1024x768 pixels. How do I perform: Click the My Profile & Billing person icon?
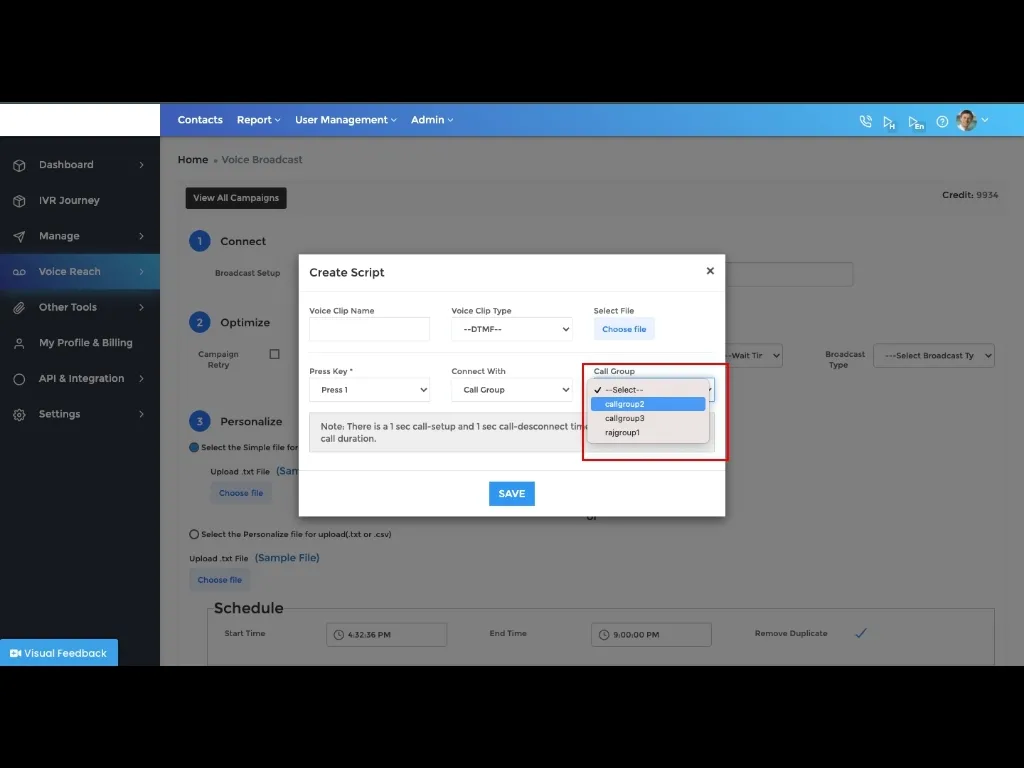[20, 344]
